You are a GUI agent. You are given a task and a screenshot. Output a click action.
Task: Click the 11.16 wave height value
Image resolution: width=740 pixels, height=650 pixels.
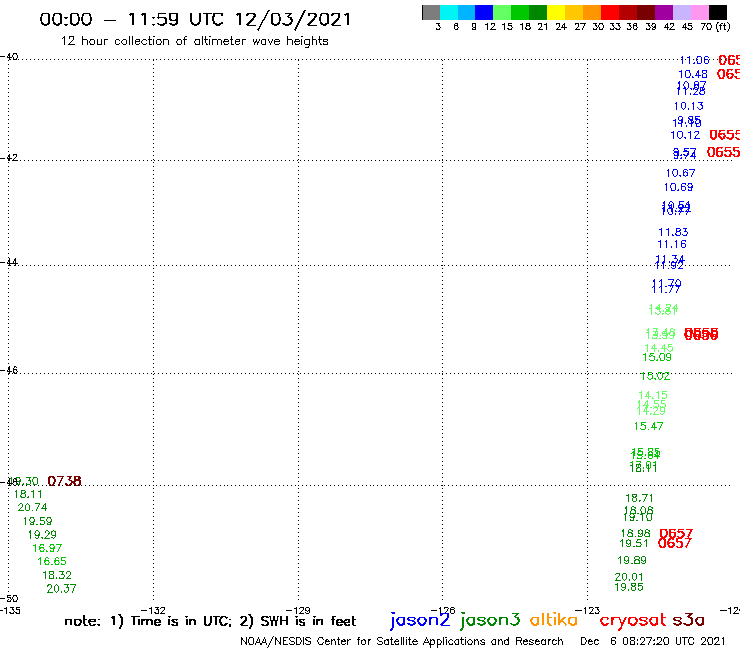pyautogui.click(x=672, y=245)
